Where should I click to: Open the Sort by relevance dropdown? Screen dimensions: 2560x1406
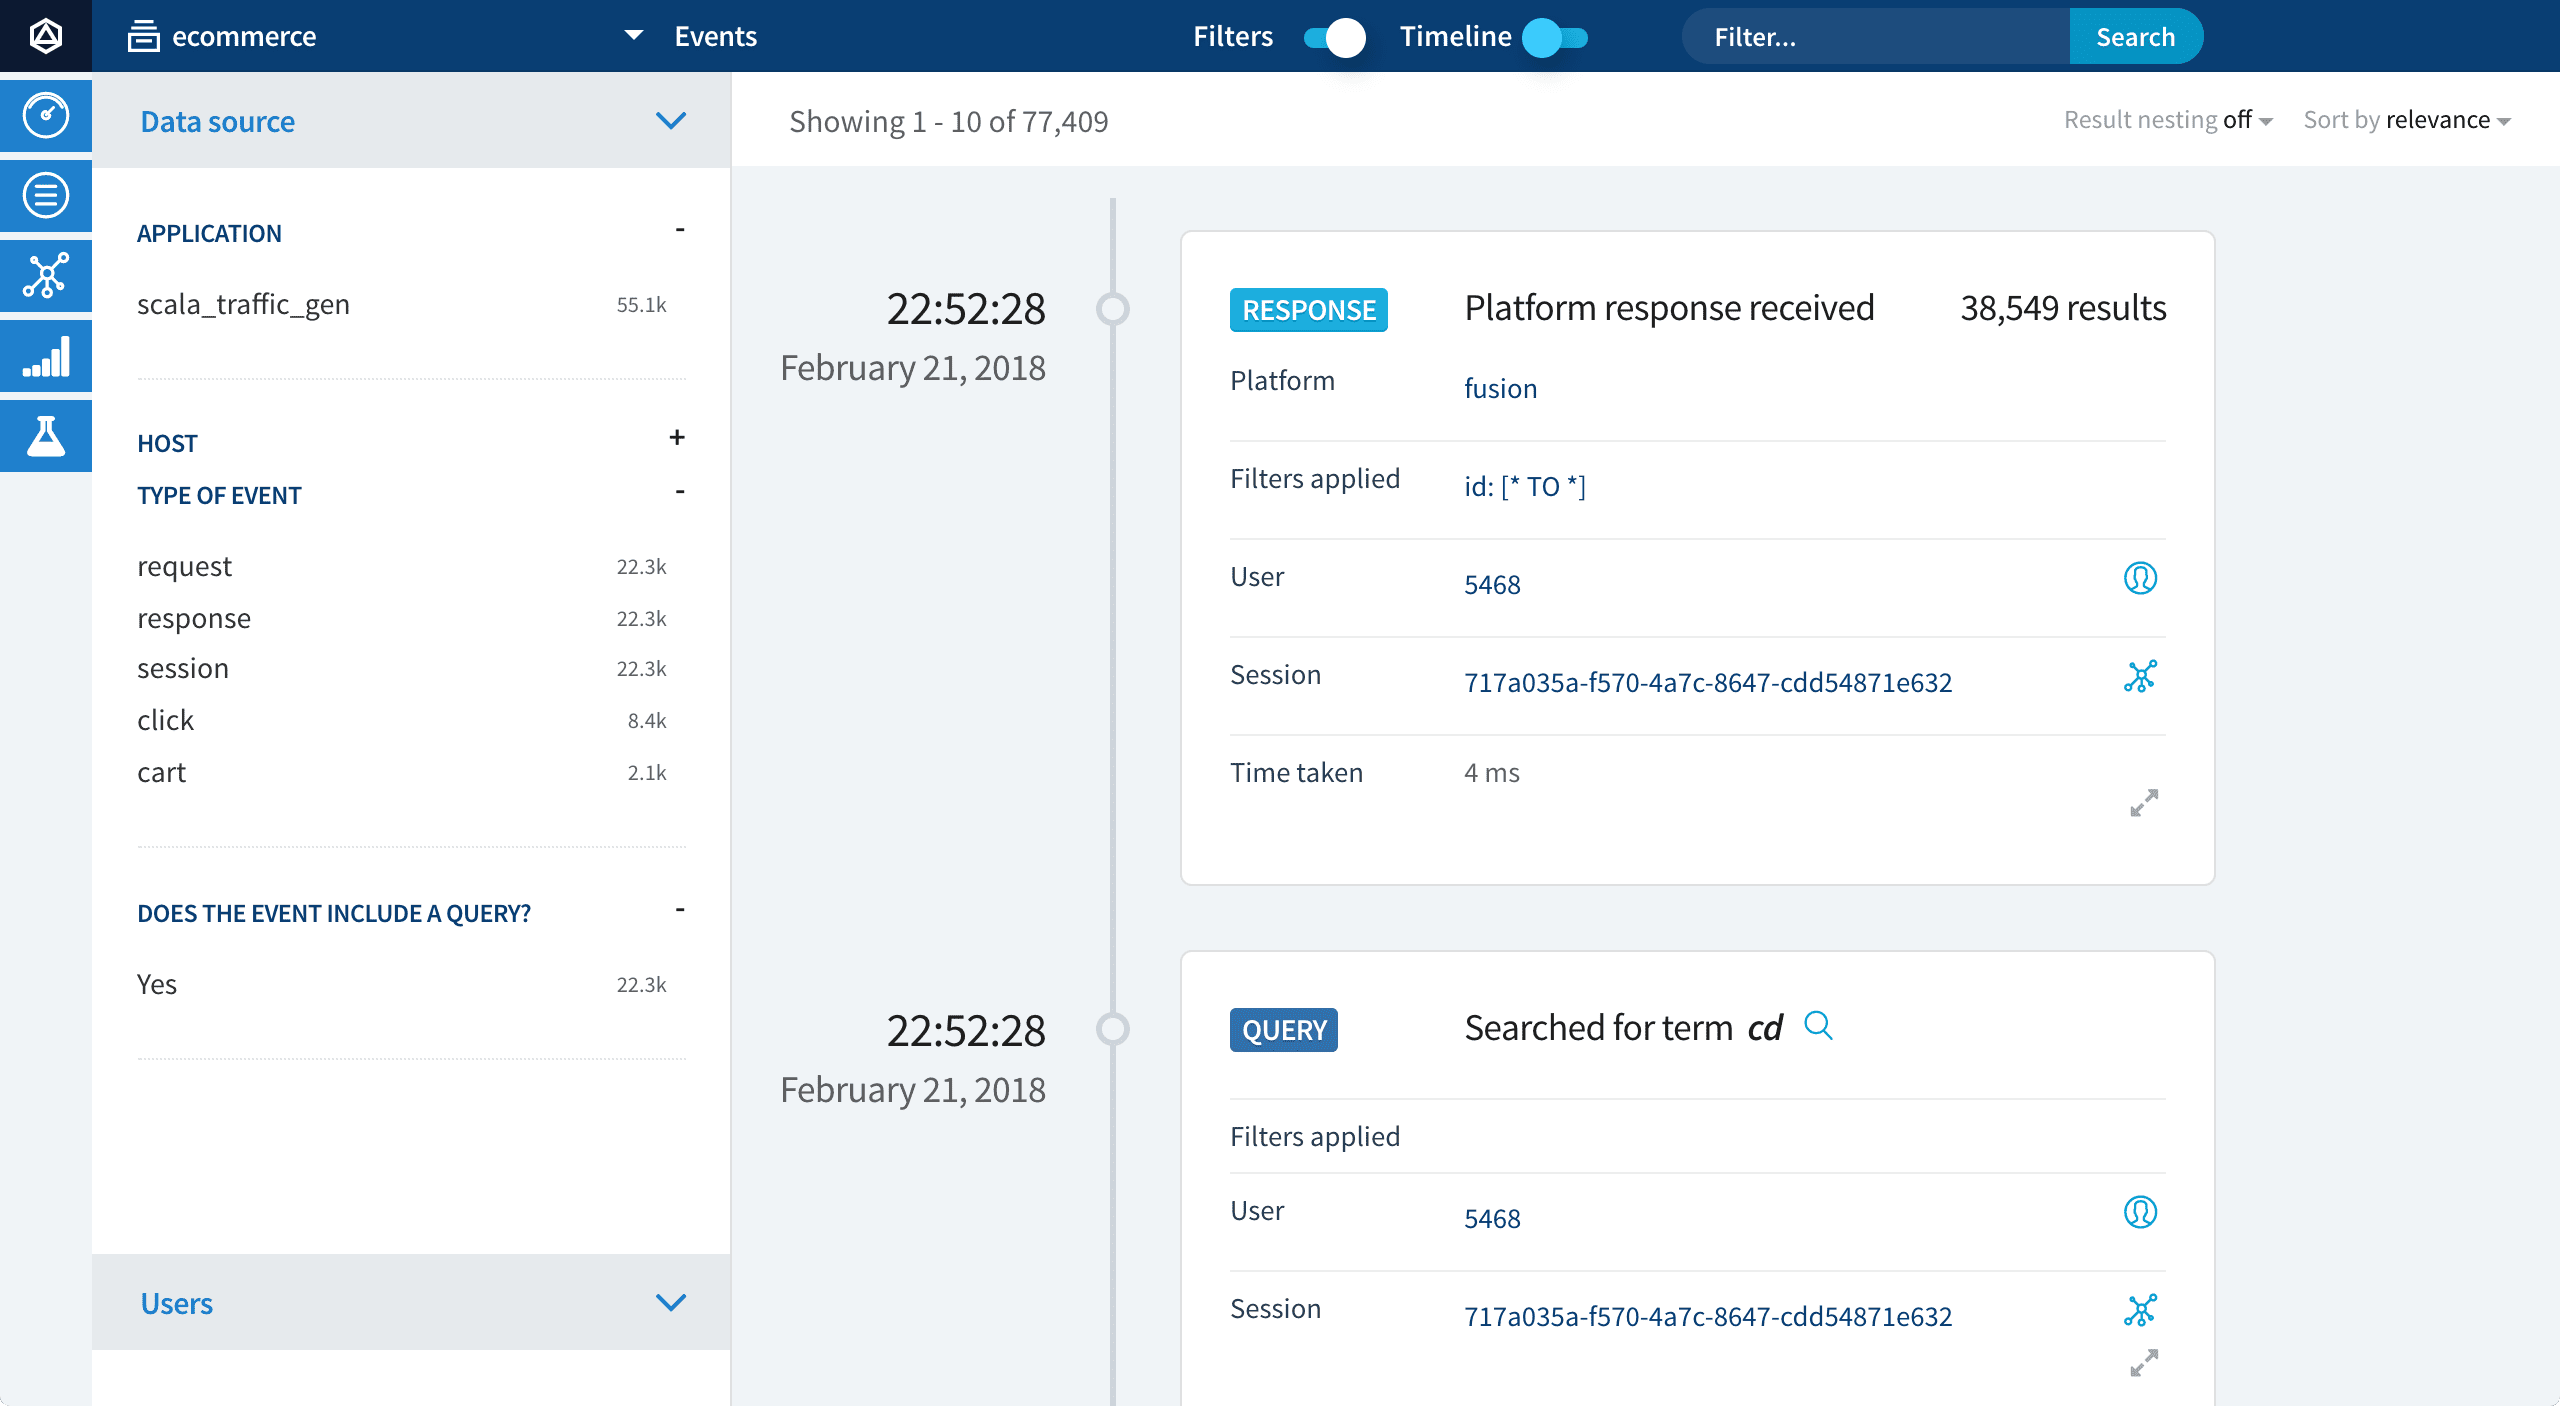(2407, 120)
